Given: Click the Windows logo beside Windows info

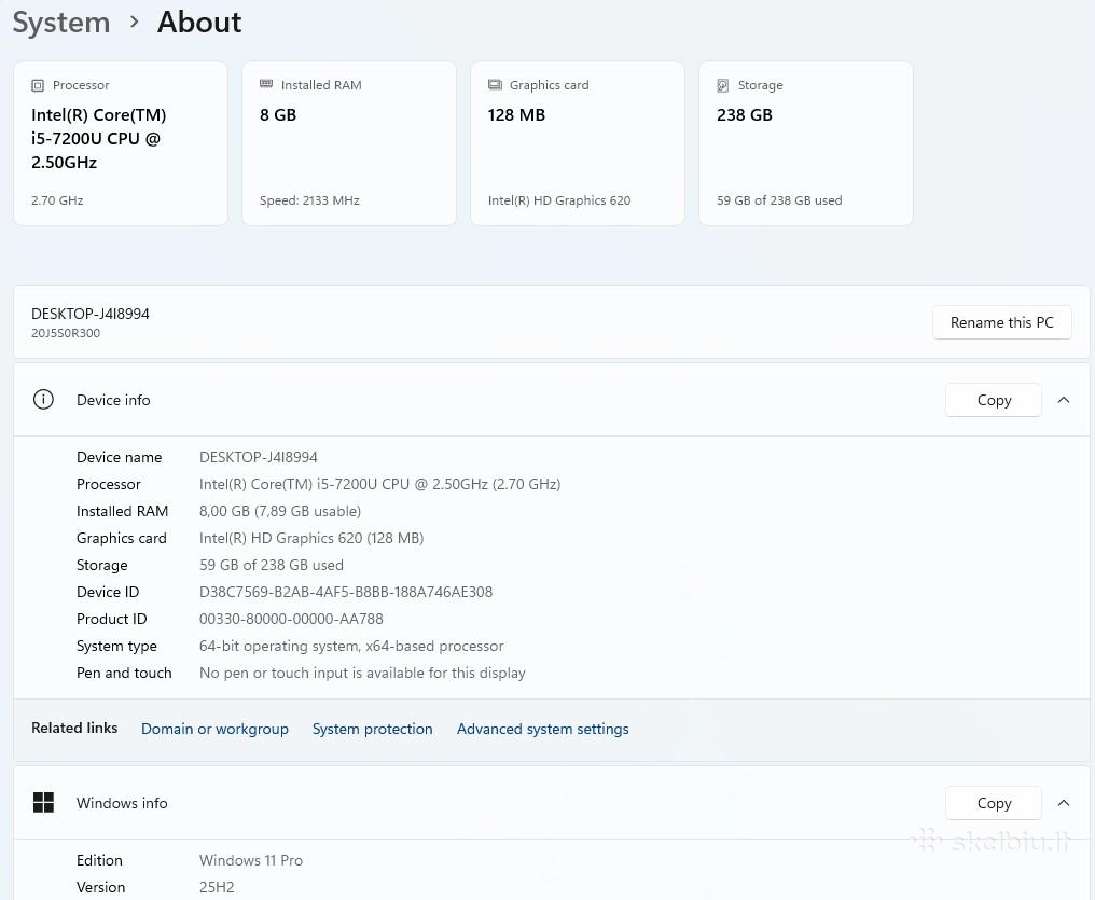Looking at the screenshot, I should (x=43, y=802).
